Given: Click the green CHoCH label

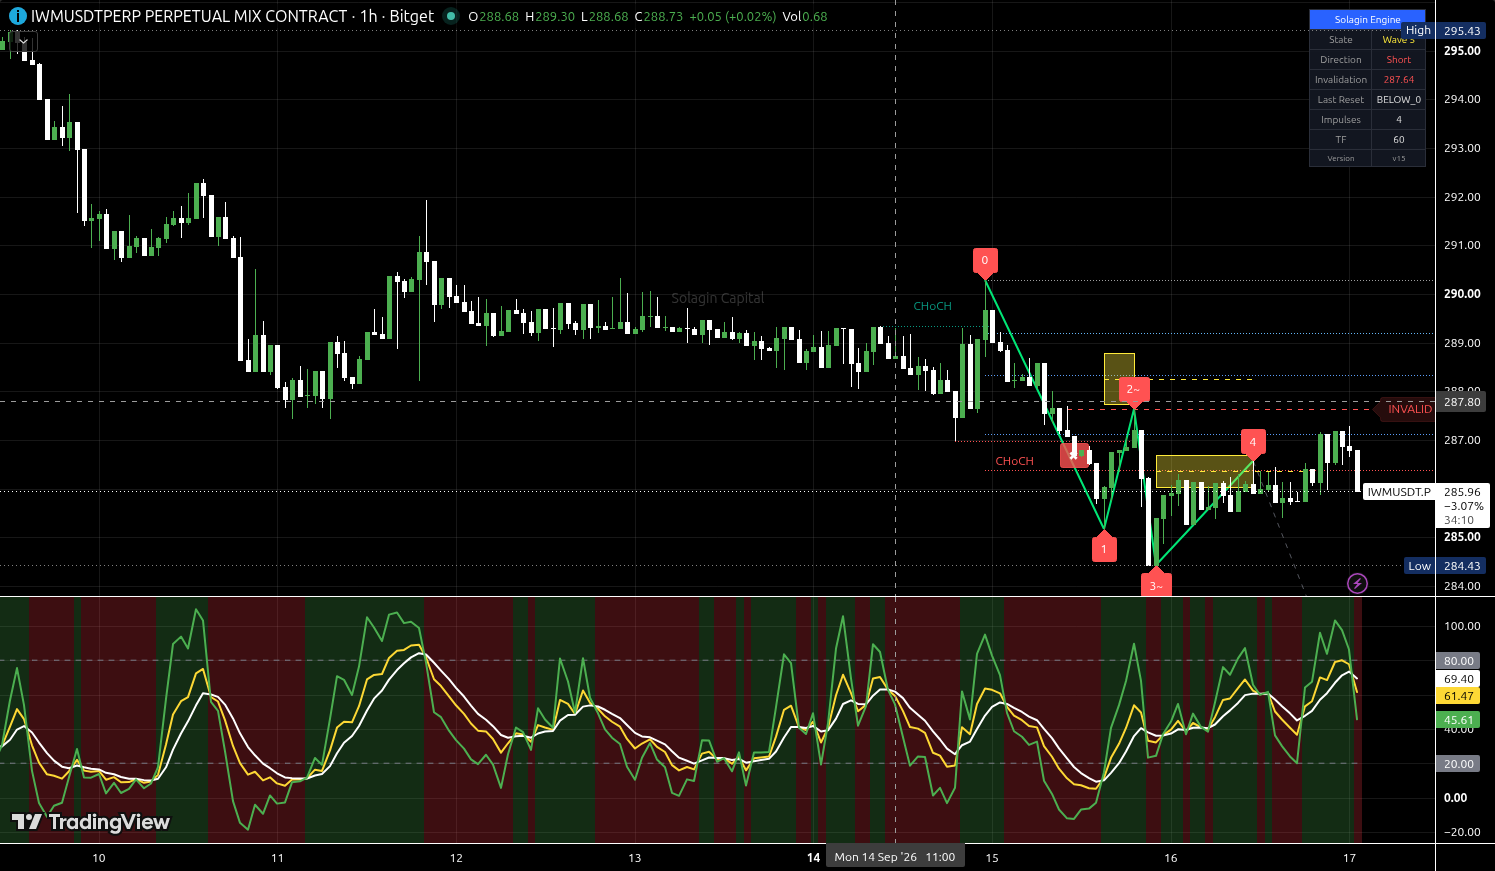Looking at the screenshot, I should click(x=932, y=306).
